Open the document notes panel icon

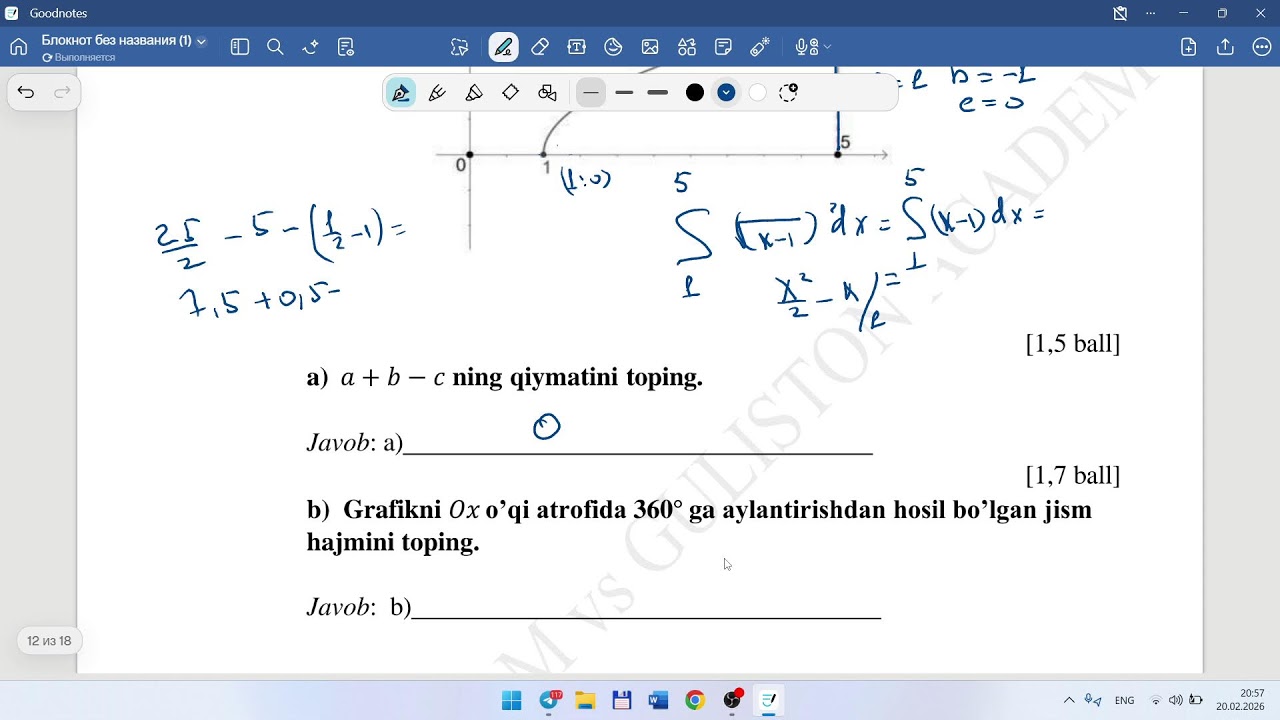tap(346, 47)
